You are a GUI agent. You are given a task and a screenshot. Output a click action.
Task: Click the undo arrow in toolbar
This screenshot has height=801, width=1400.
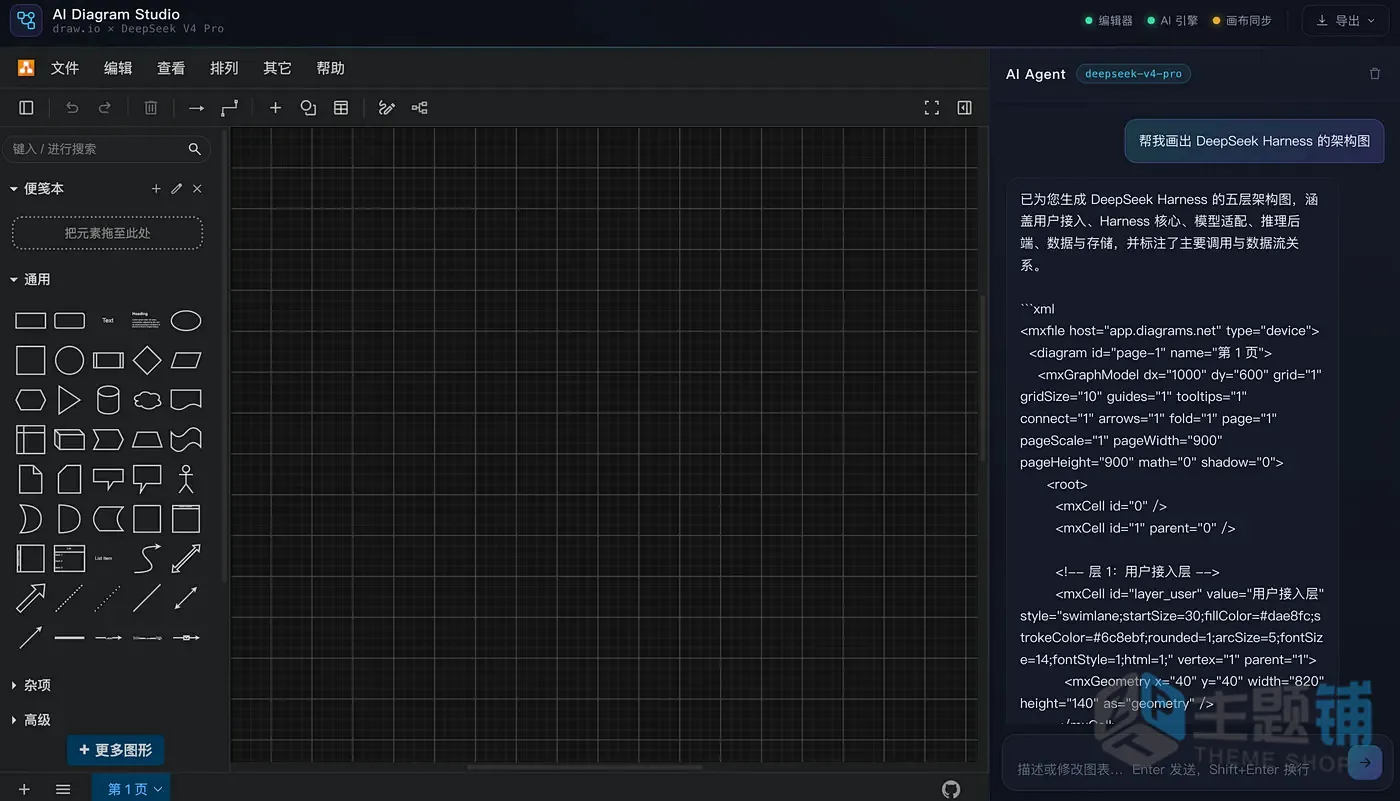pos(72,108)
